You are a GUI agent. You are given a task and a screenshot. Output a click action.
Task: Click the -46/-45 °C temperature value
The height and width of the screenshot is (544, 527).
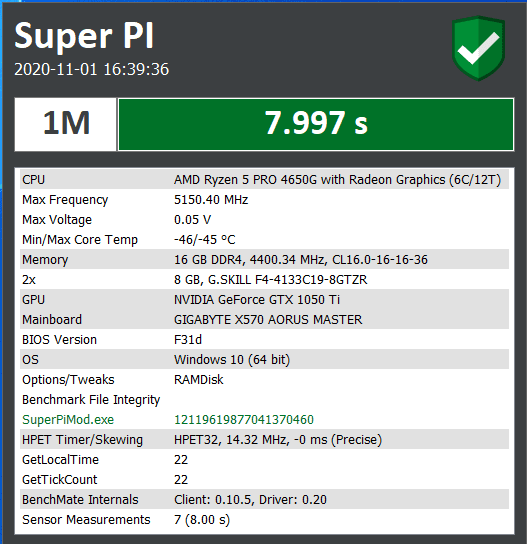click(205, 240)
